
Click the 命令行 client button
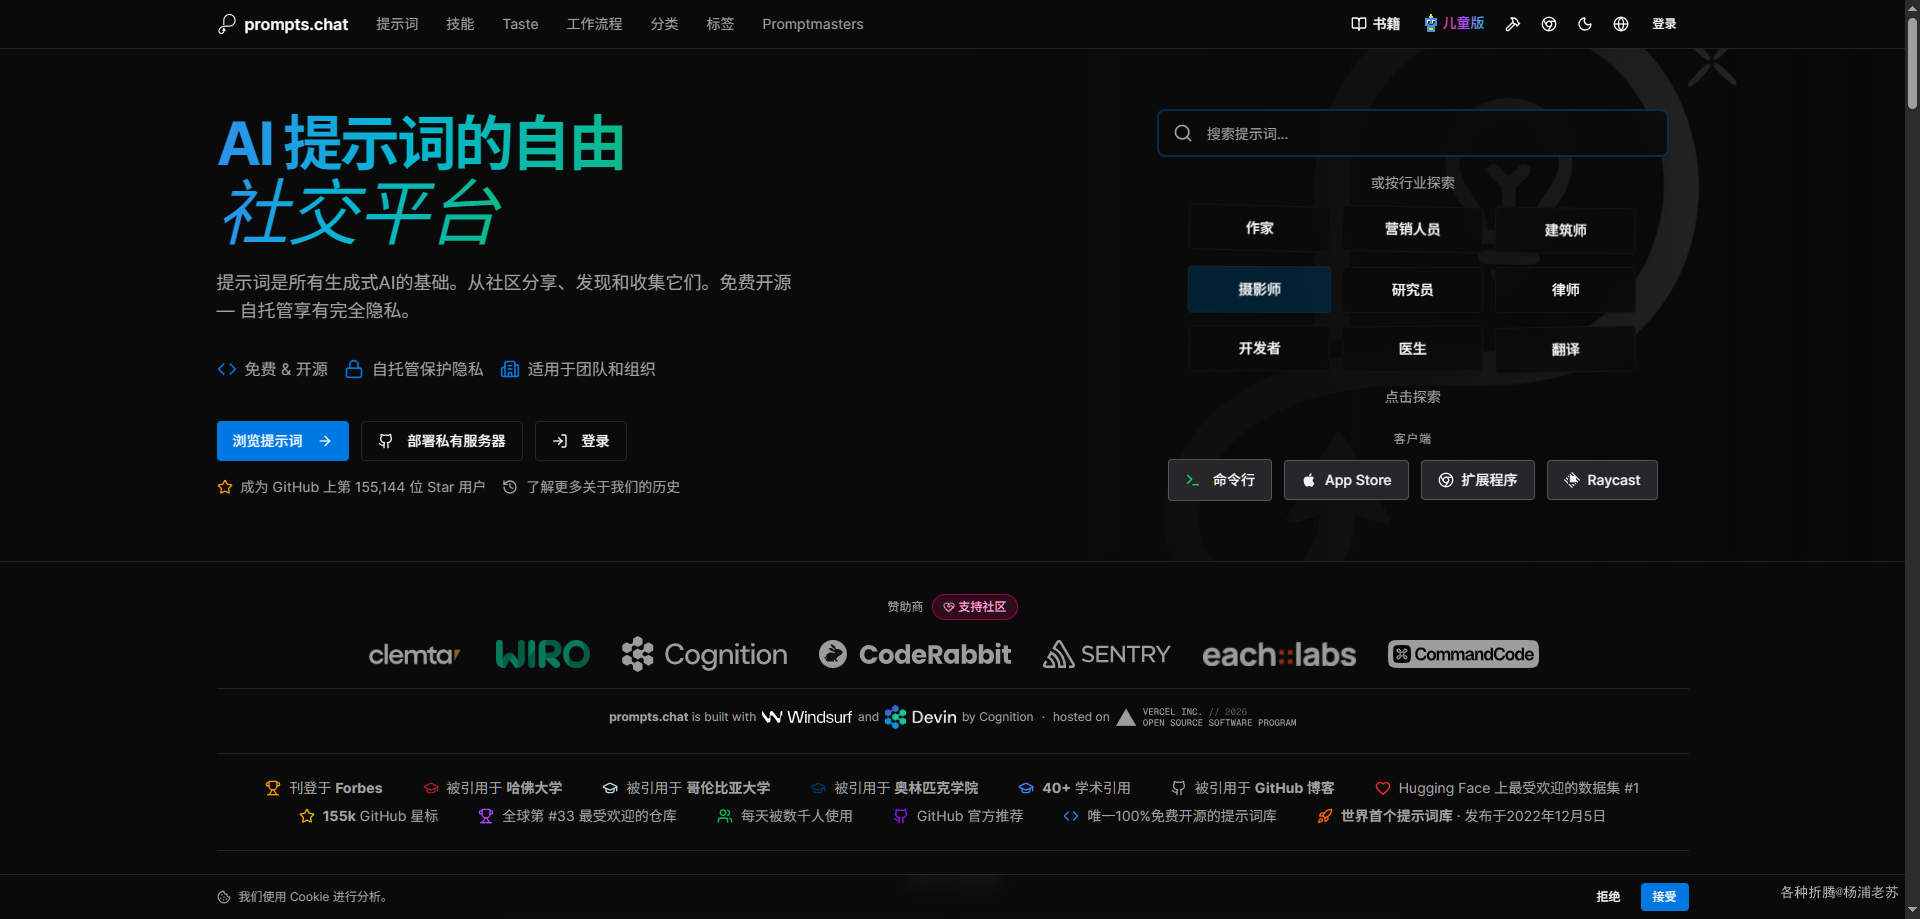pyautogui.click(x=1220, y=480)
